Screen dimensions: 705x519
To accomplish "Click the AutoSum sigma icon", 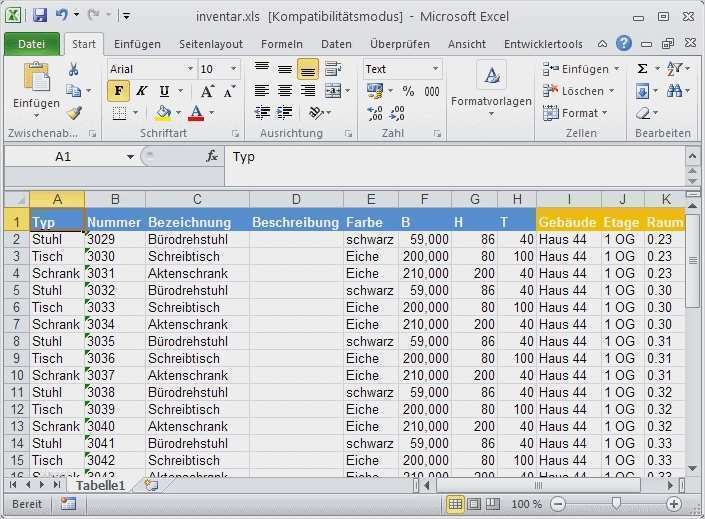I will point(643,69).
